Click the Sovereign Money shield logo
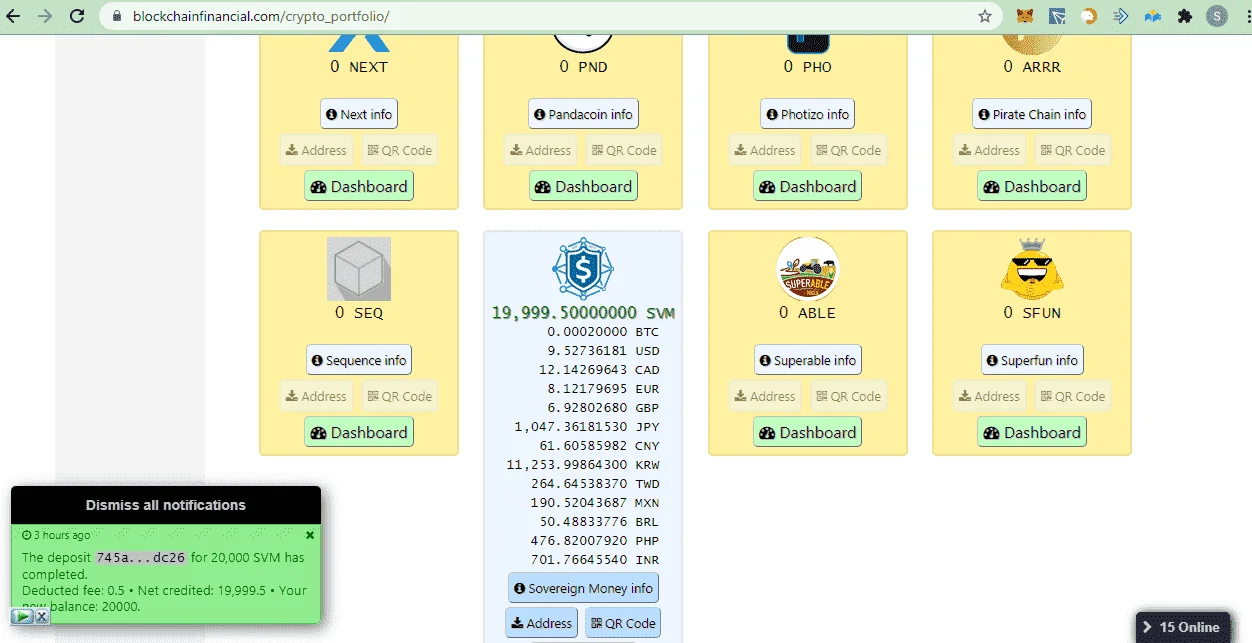 pos(583,269)
